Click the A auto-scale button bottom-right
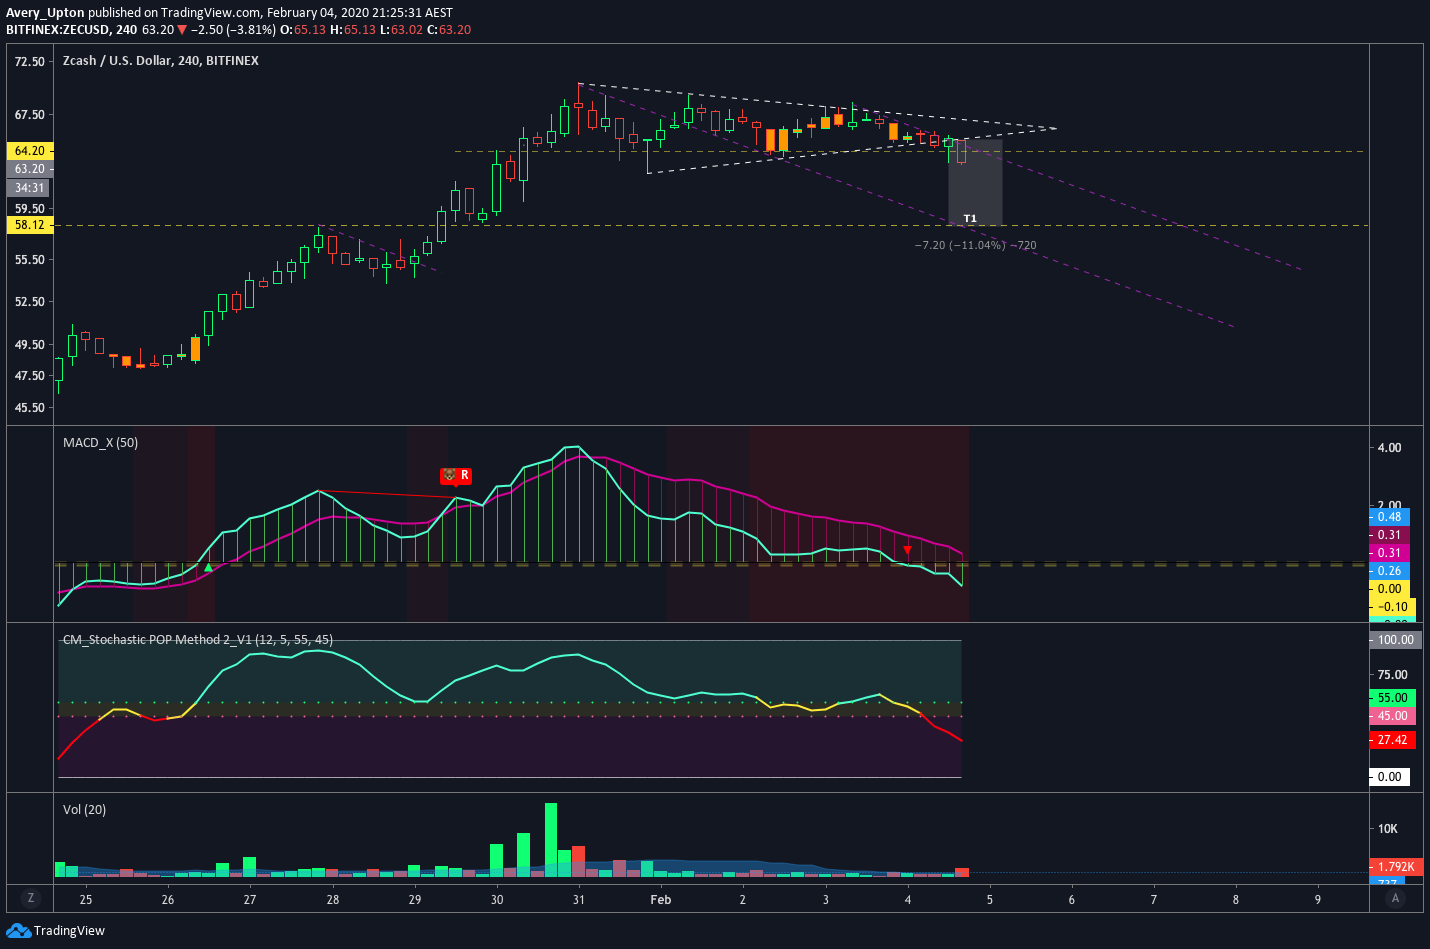 click(x=1395, y=898)
